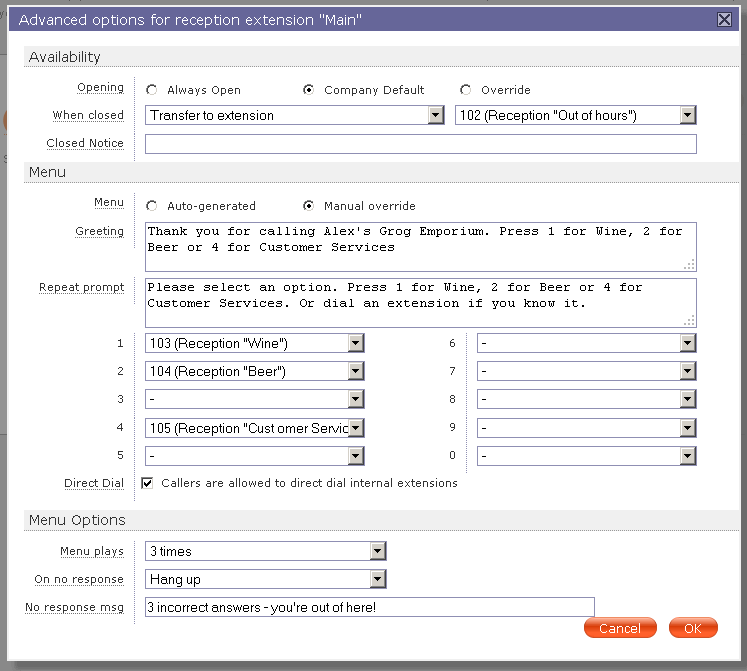Viewport: 747px width, 671px height.
Task: Choose the Override opening option
Action: tap(465, 90)
